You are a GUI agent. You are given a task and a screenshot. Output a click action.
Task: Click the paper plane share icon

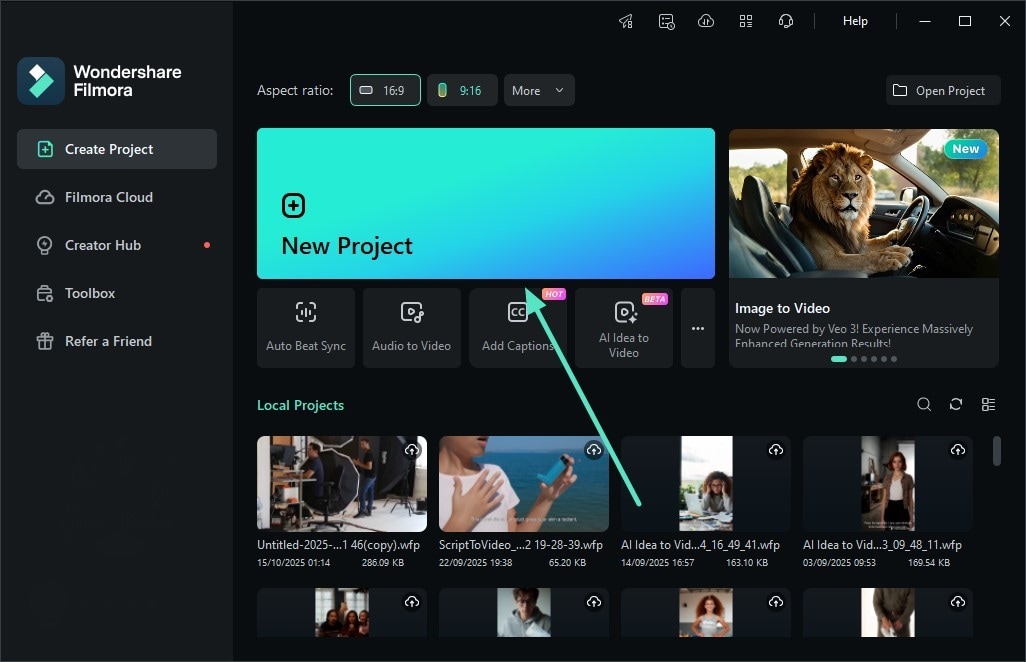(626, 20)
